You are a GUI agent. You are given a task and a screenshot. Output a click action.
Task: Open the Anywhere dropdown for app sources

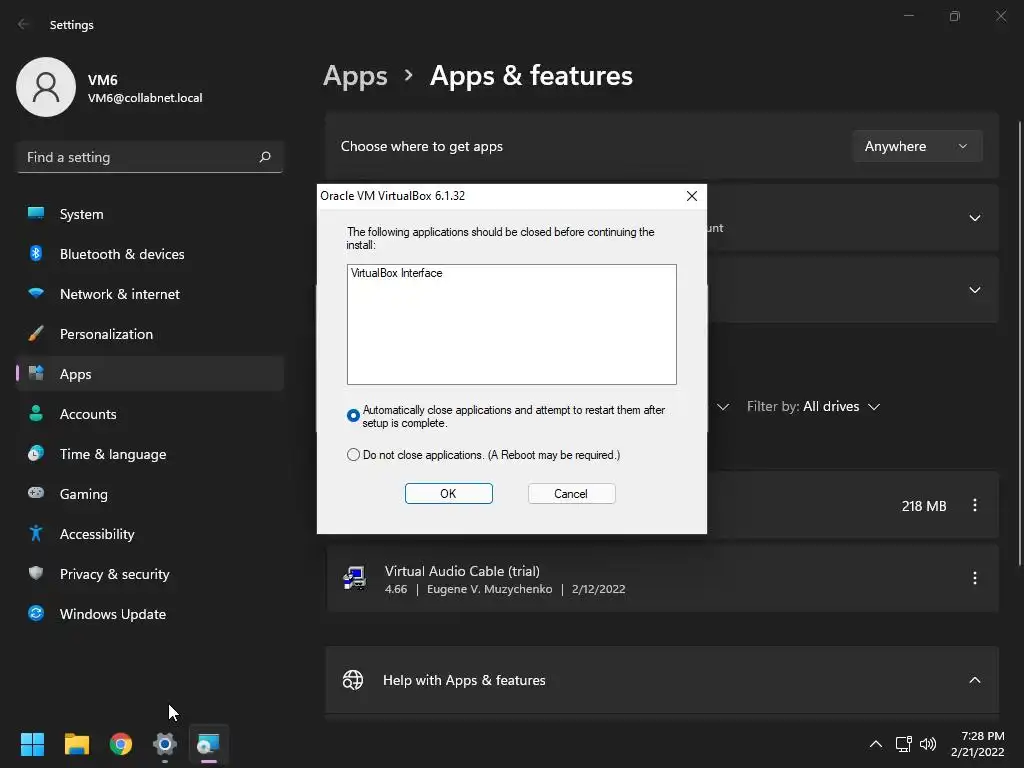[x=916, y=146]
